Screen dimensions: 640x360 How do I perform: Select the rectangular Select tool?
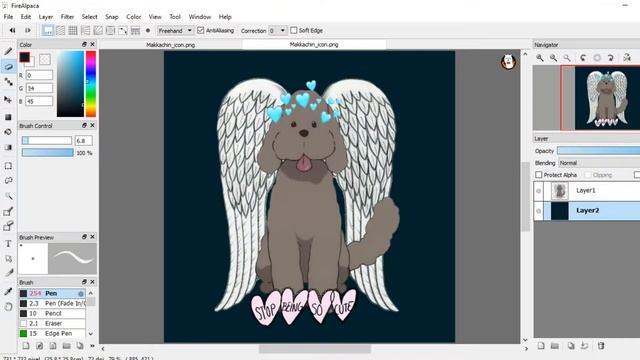[8, 166]
